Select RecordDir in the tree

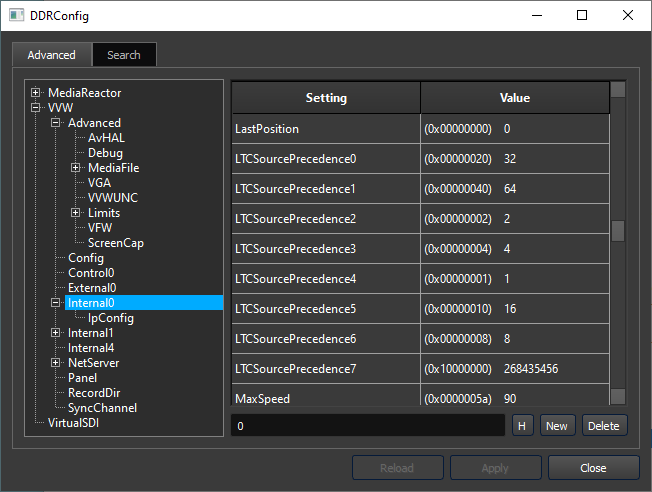pyautogui.click(x=94, y=393)
